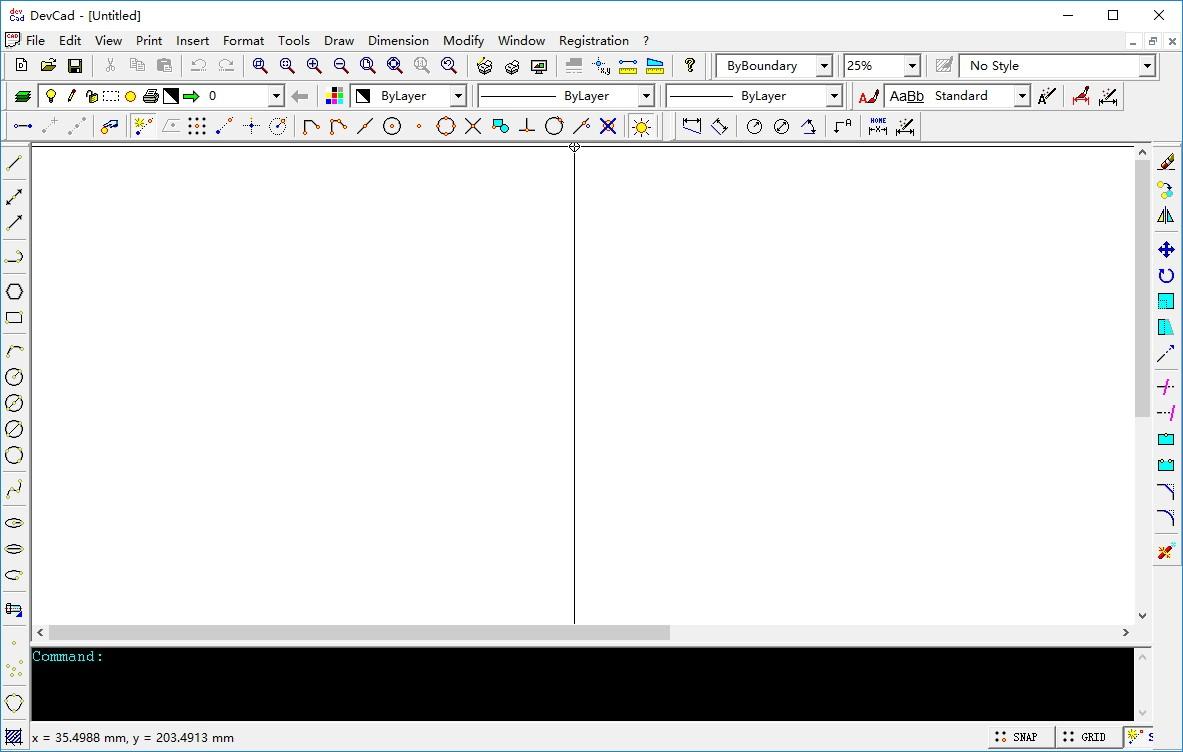Viewport: 1183px width, 752px height.
Task: Select the hexagon Polygon draw tool
Action: [14, 291]
